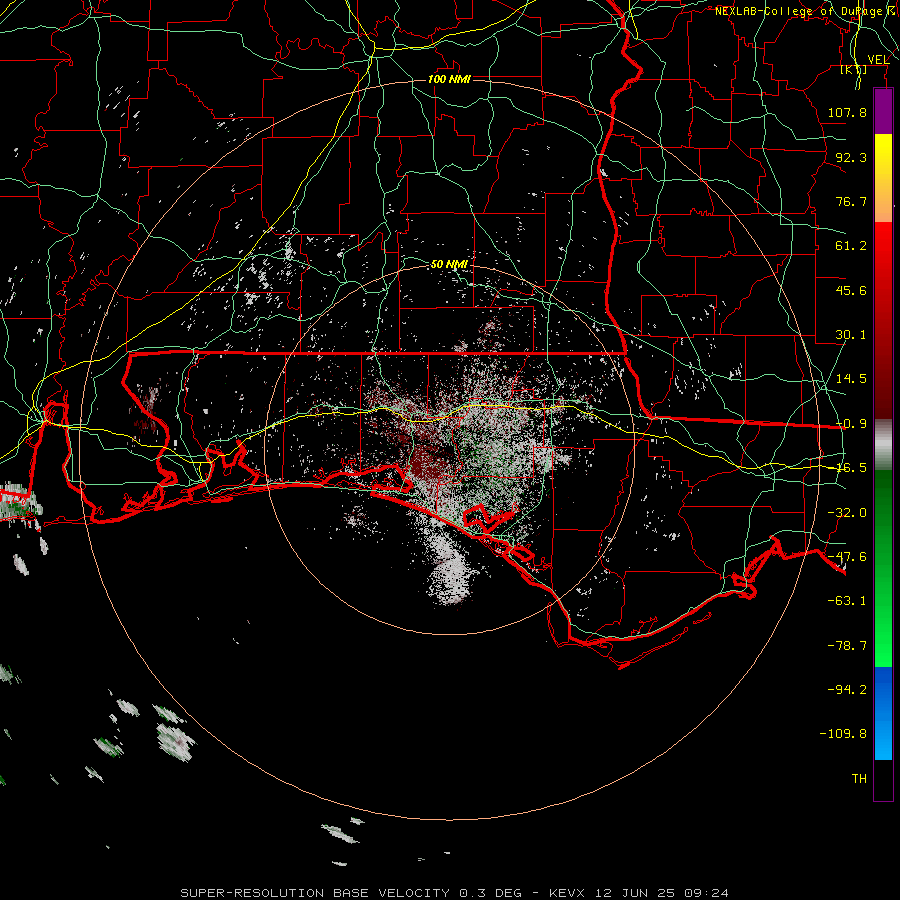
Task: Click the 76.7 velocity scale value
Action: (x=851, y=201)
